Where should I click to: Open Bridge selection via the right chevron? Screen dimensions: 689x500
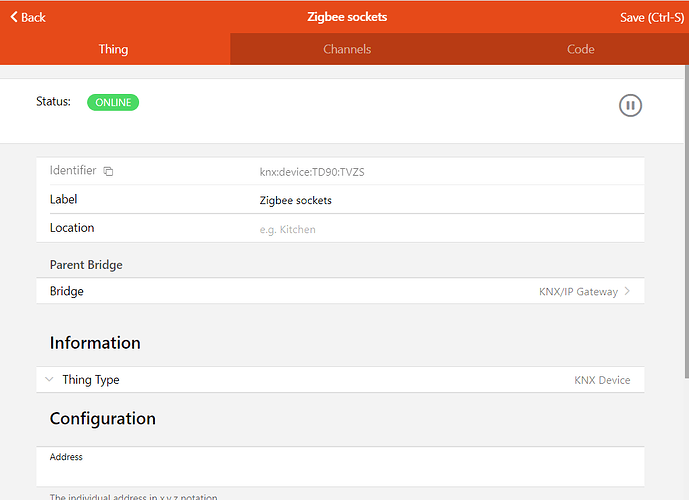click(627, 292)
